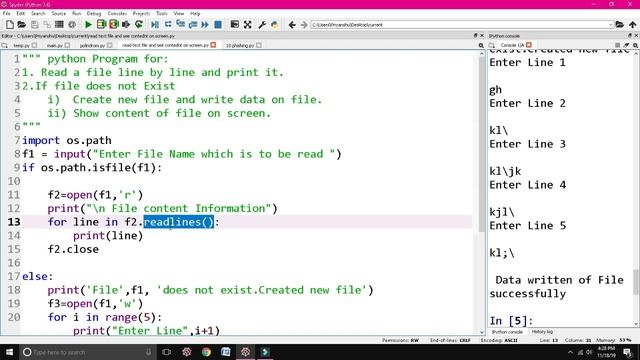
Task: Click the 'import os.path' code line
Action: click(x=67, y=140)
